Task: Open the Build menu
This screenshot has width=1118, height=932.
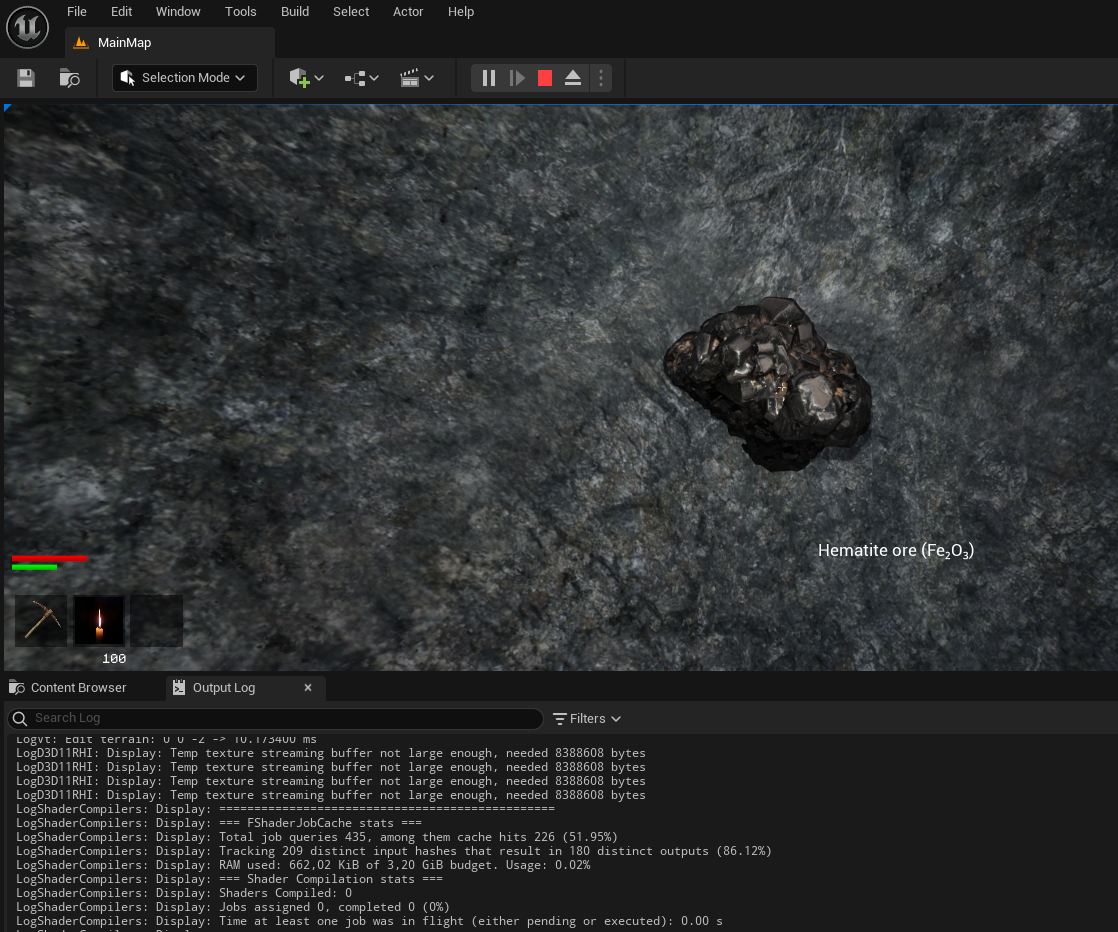Action: point(294,12)
